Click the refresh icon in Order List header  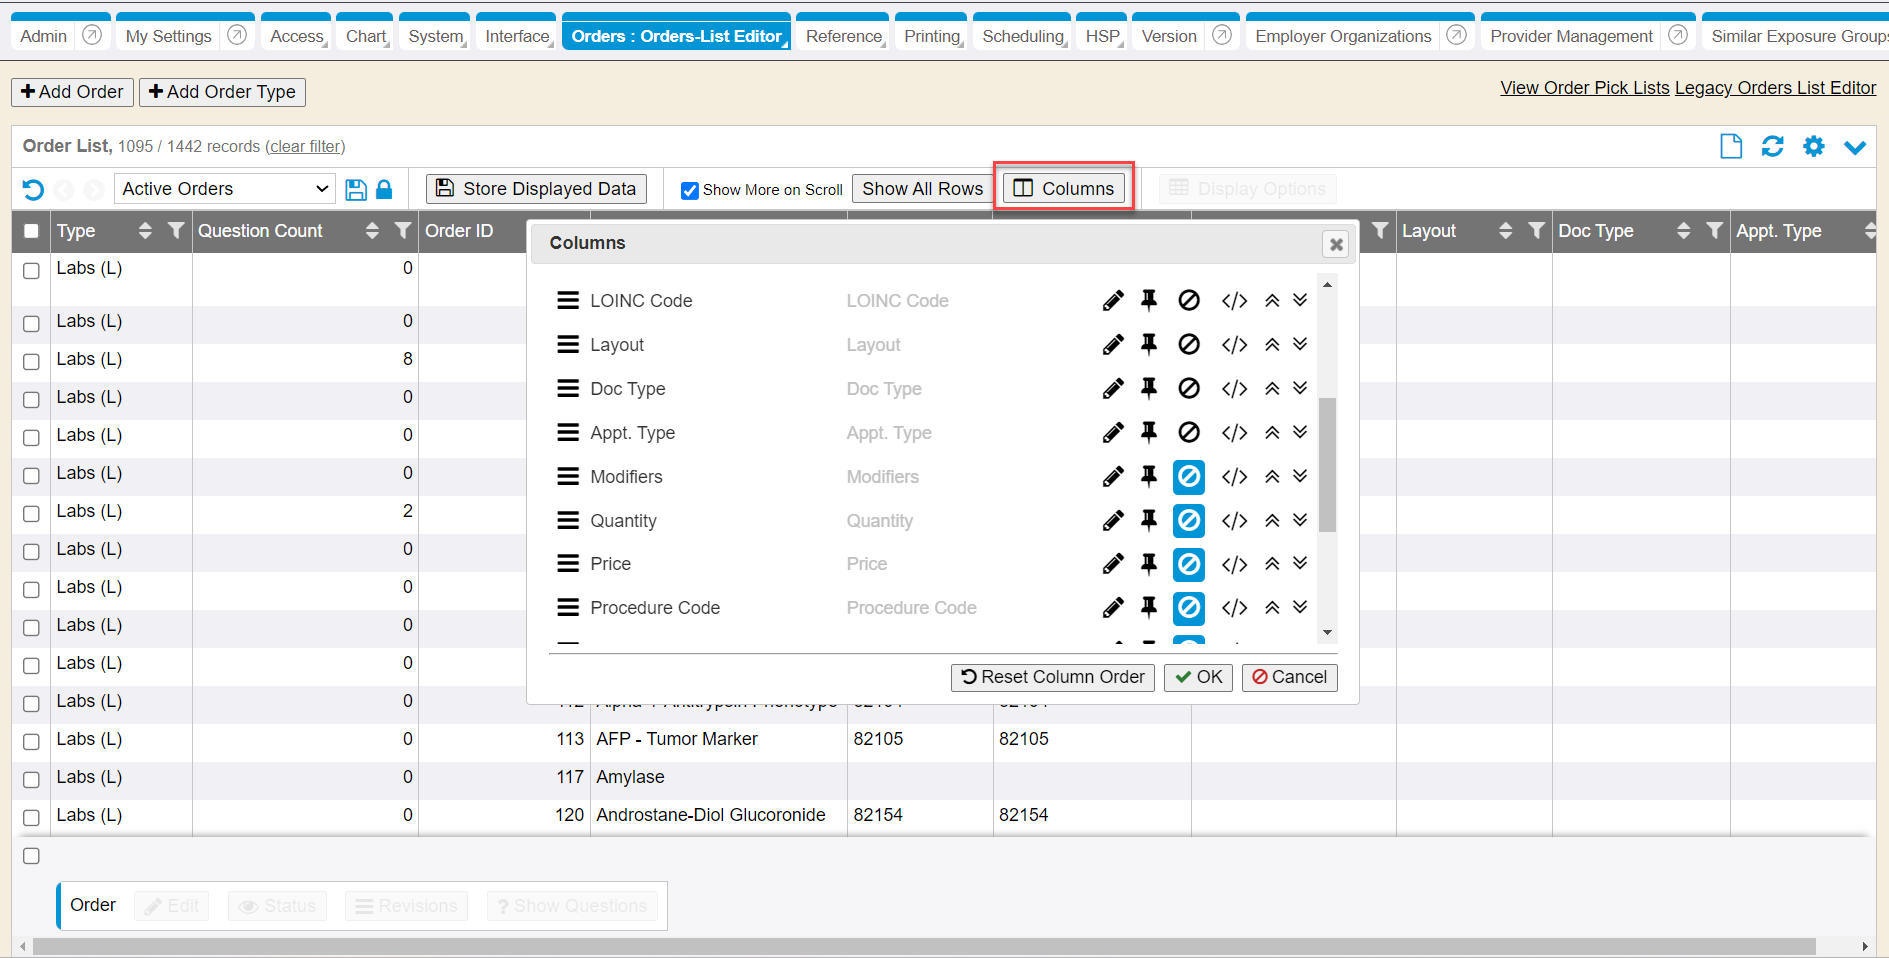pos(1772,147)
